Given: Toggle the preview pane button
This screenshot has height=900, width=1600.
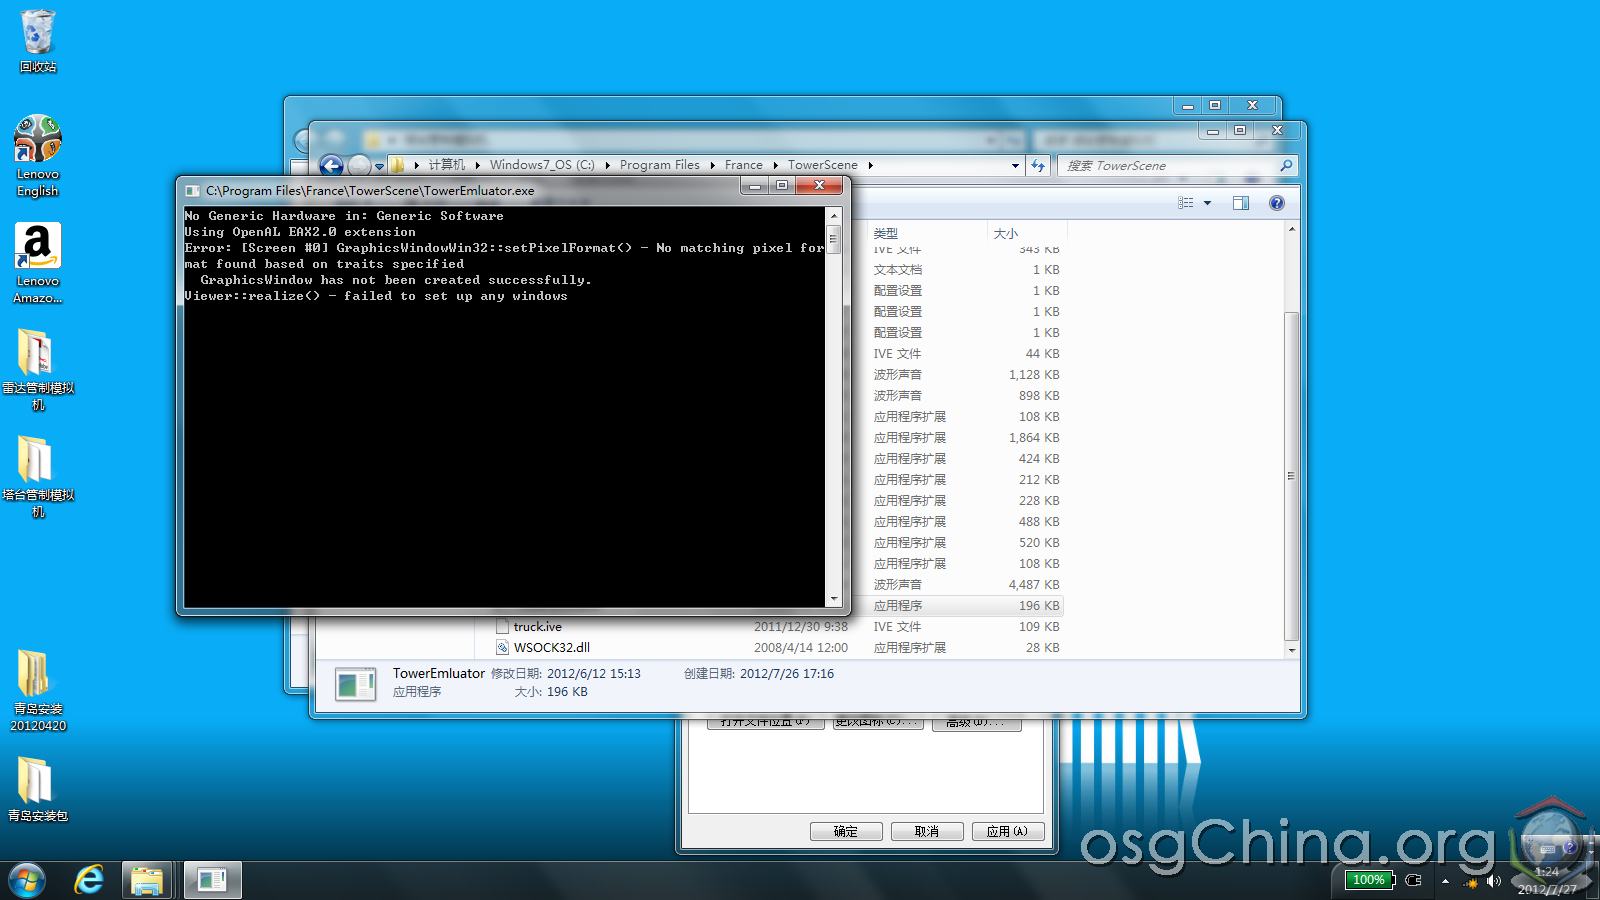Looking at the screenshot, I should coord(1241,203).
